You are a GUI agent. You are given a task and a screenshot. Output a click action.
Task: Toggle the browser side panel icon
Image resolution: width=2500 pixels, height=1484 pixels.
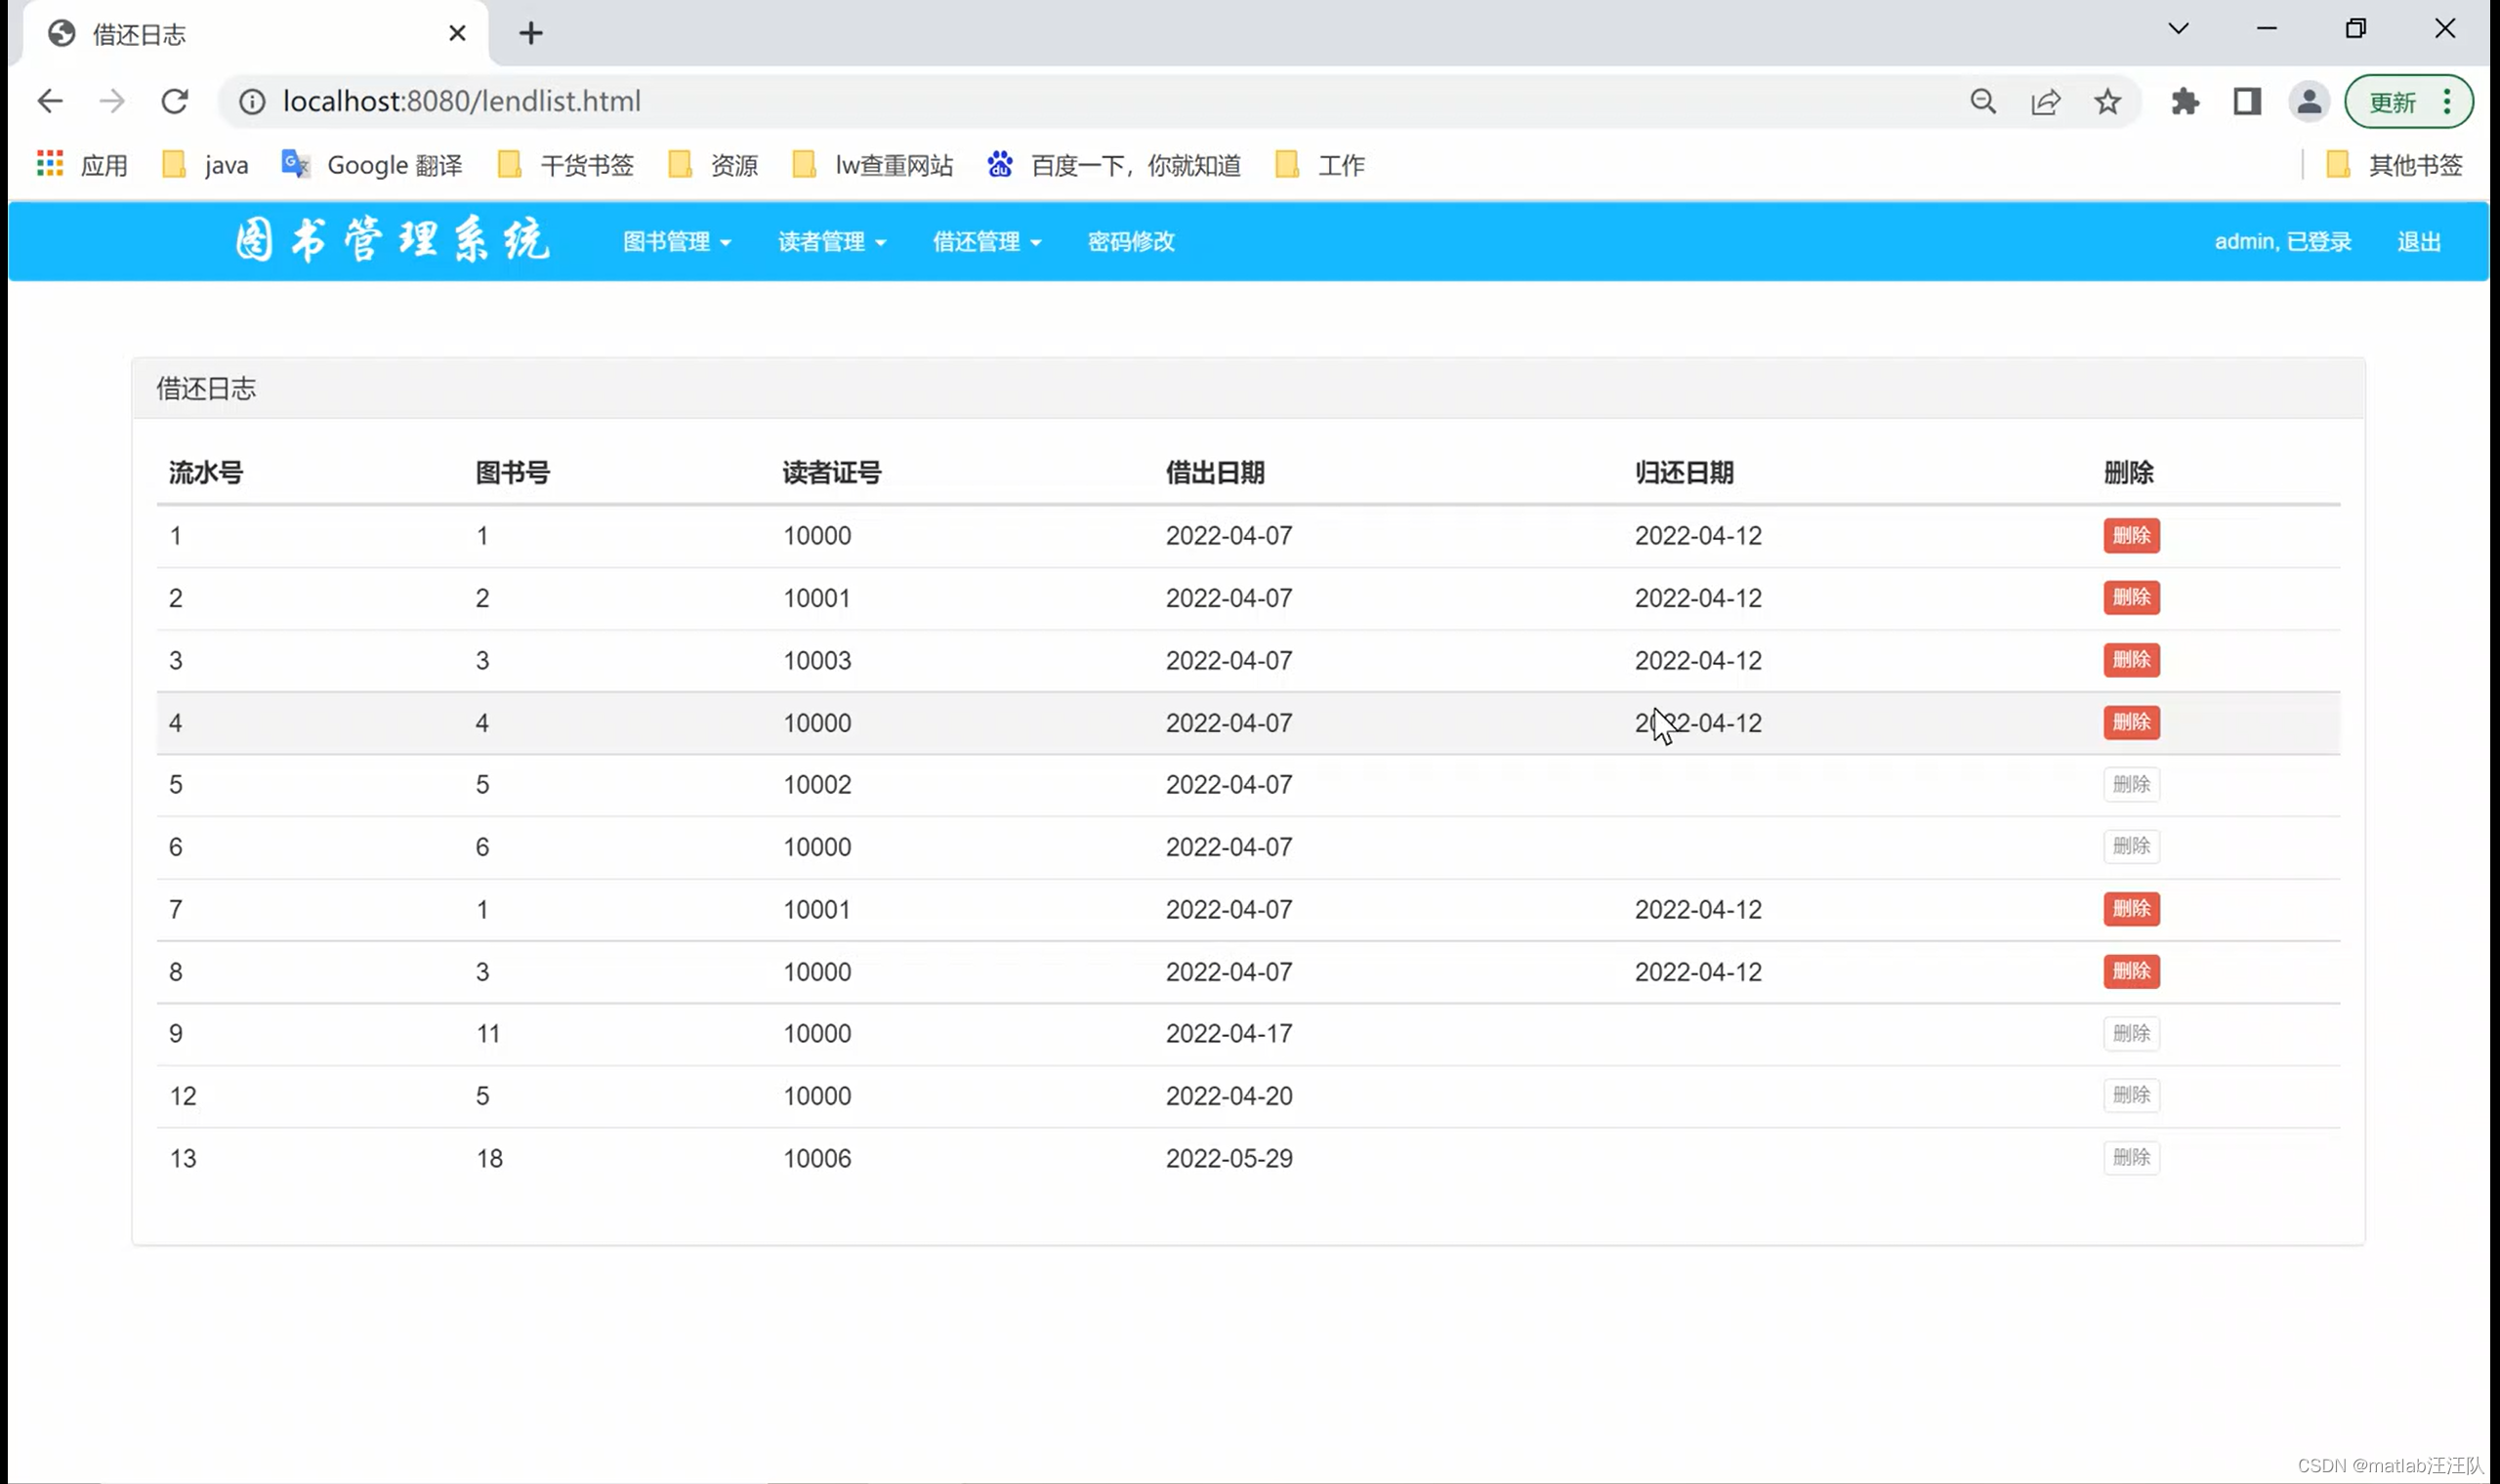(2247, 101)
